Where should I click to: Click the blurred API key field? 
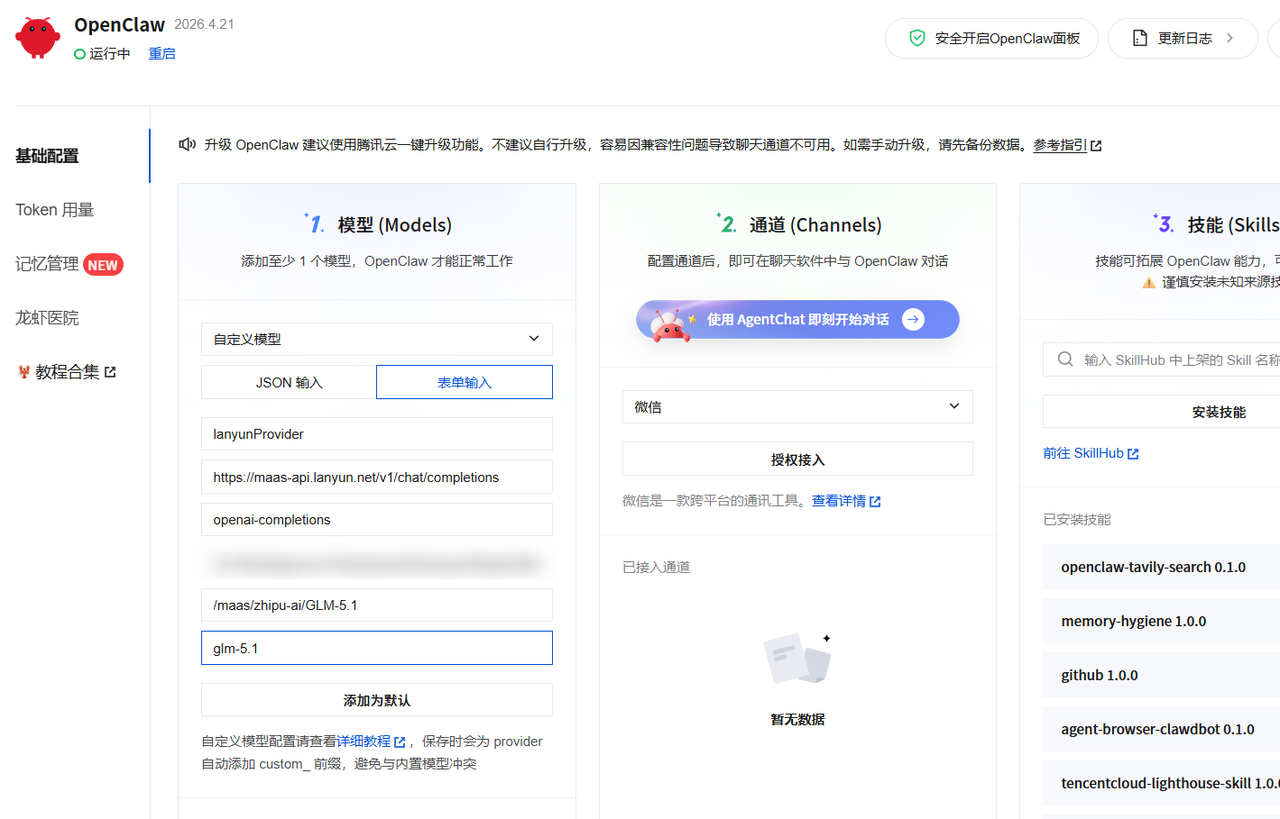click(x=377, y=563)
